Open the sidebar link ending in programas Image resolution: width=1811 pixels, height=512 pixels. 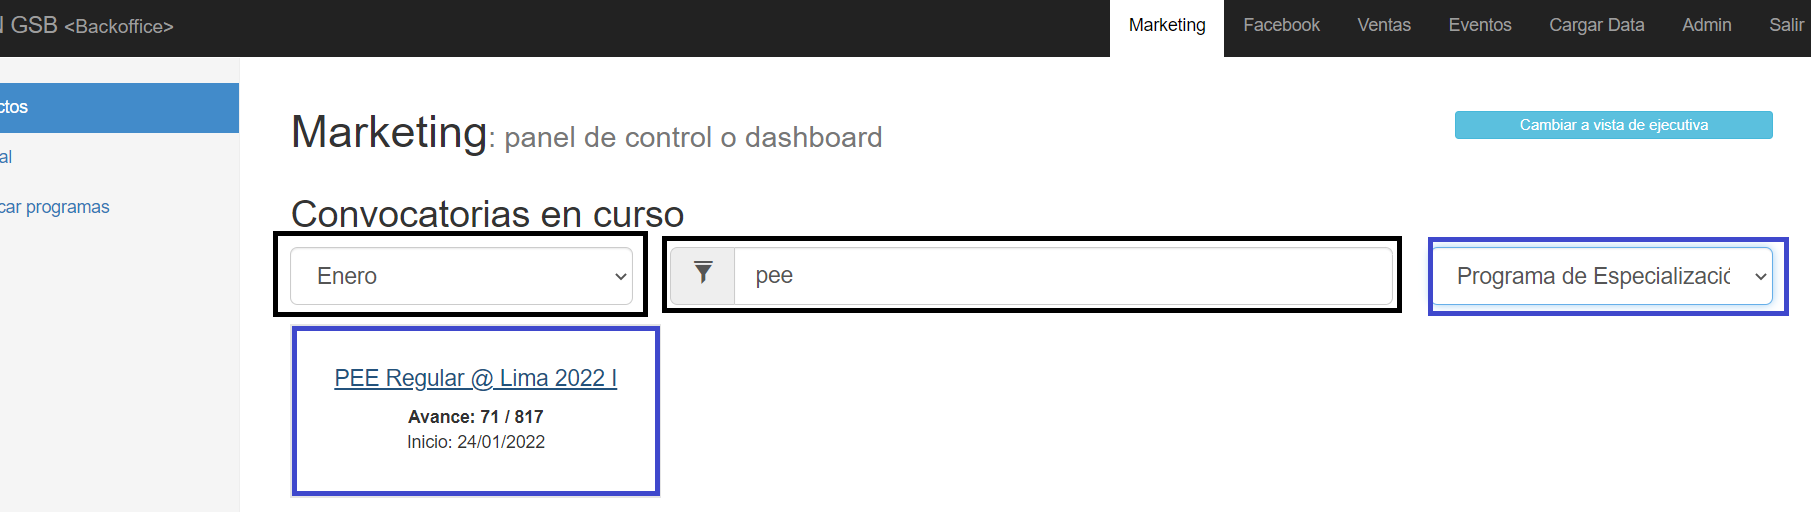point(55,207)
